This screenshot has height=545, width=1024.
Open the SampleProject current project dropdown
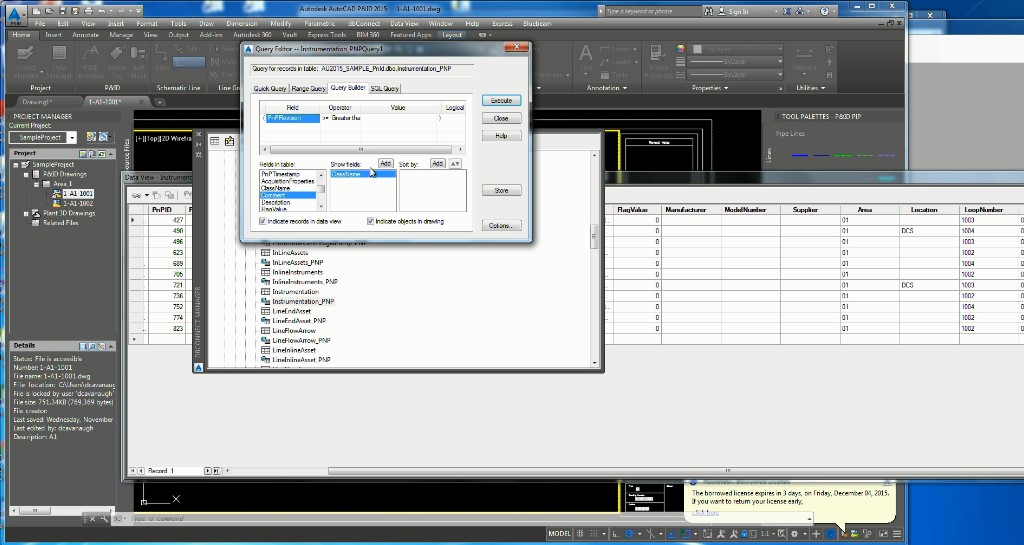[x=72, y=137]
